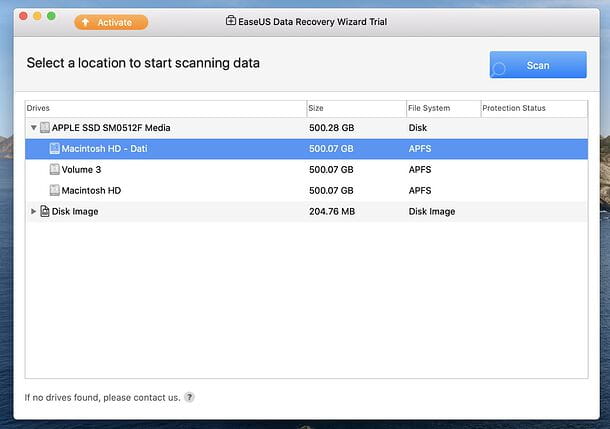Click the Disk Image file system cell
The height and width of the screenshot is (429, 610).
pos(432,212)
